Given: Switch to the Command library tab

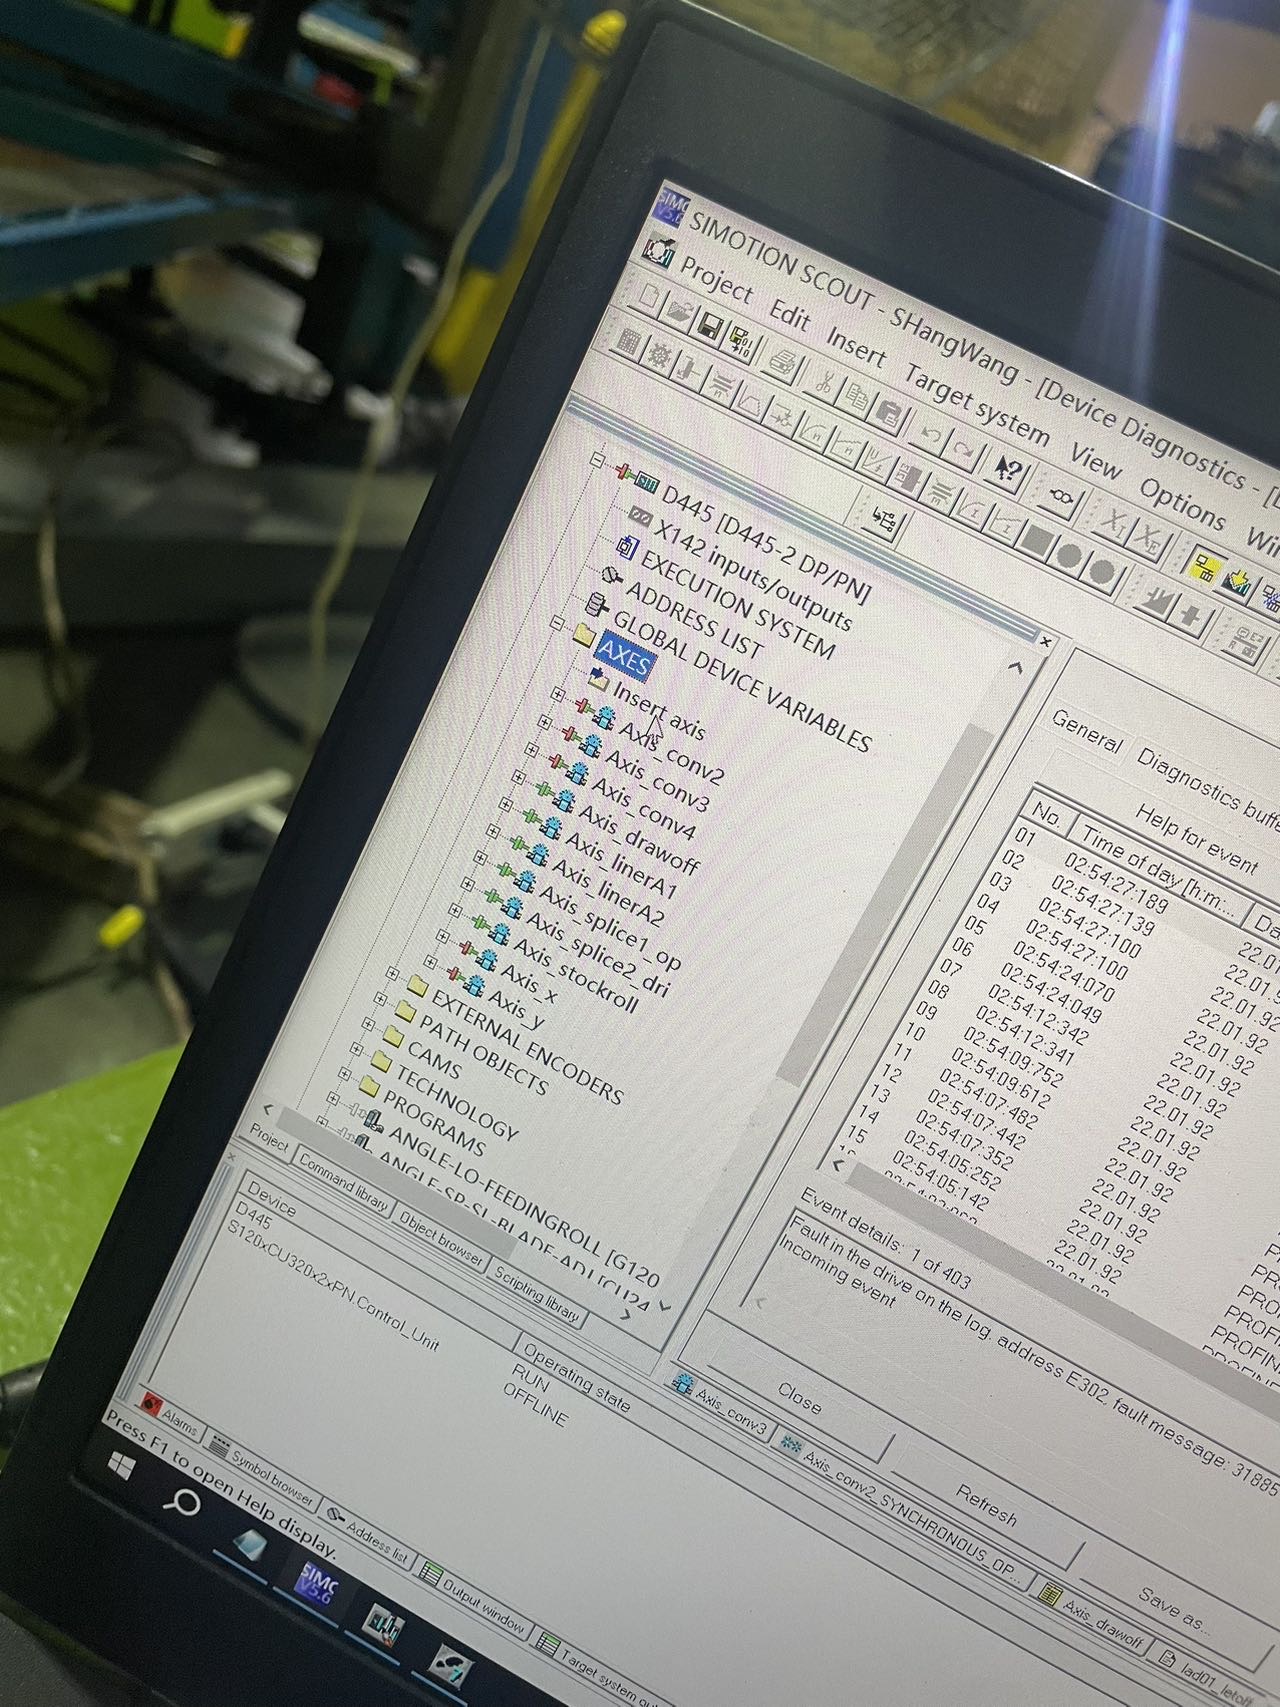Looking at the screenshot, I should point(342,1184).
